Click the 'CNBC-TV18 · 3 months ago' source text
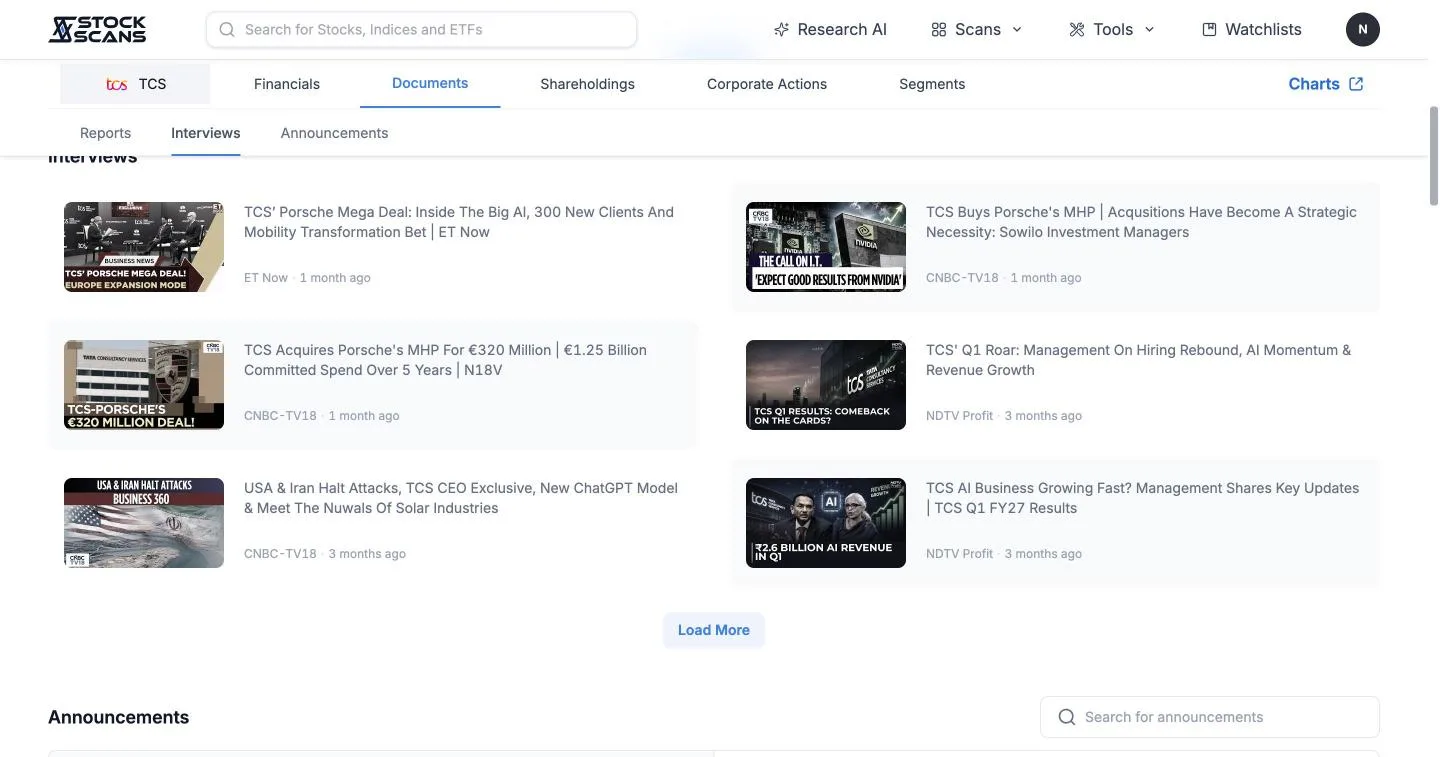This screenshot has height=757, width=1440. (x=325, y=554)
